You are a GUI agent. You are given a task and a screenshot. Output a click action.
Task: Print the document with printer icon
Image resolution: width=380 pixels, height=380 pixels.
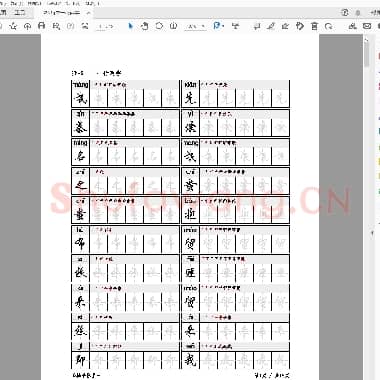[x=42, y=26]
